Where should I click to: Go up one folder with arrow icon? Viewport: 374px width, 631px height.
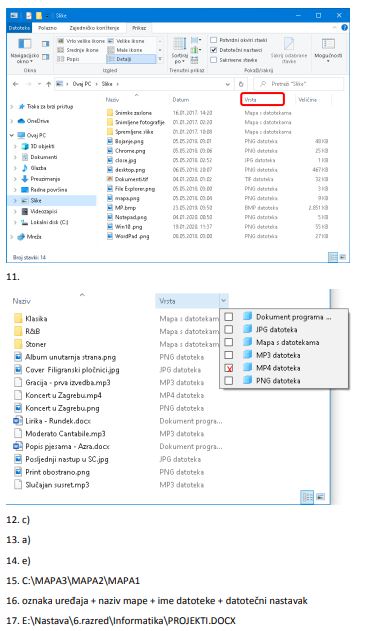[x=49, y=84]
